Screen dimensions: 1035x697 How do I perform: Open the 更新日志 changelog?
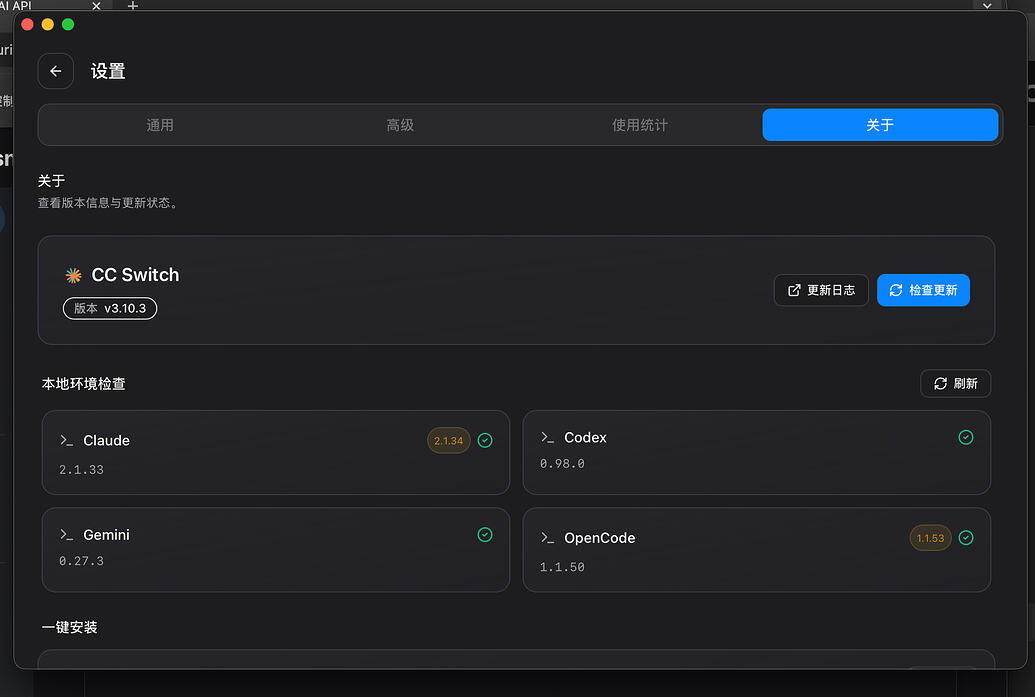tap(821, 290)
